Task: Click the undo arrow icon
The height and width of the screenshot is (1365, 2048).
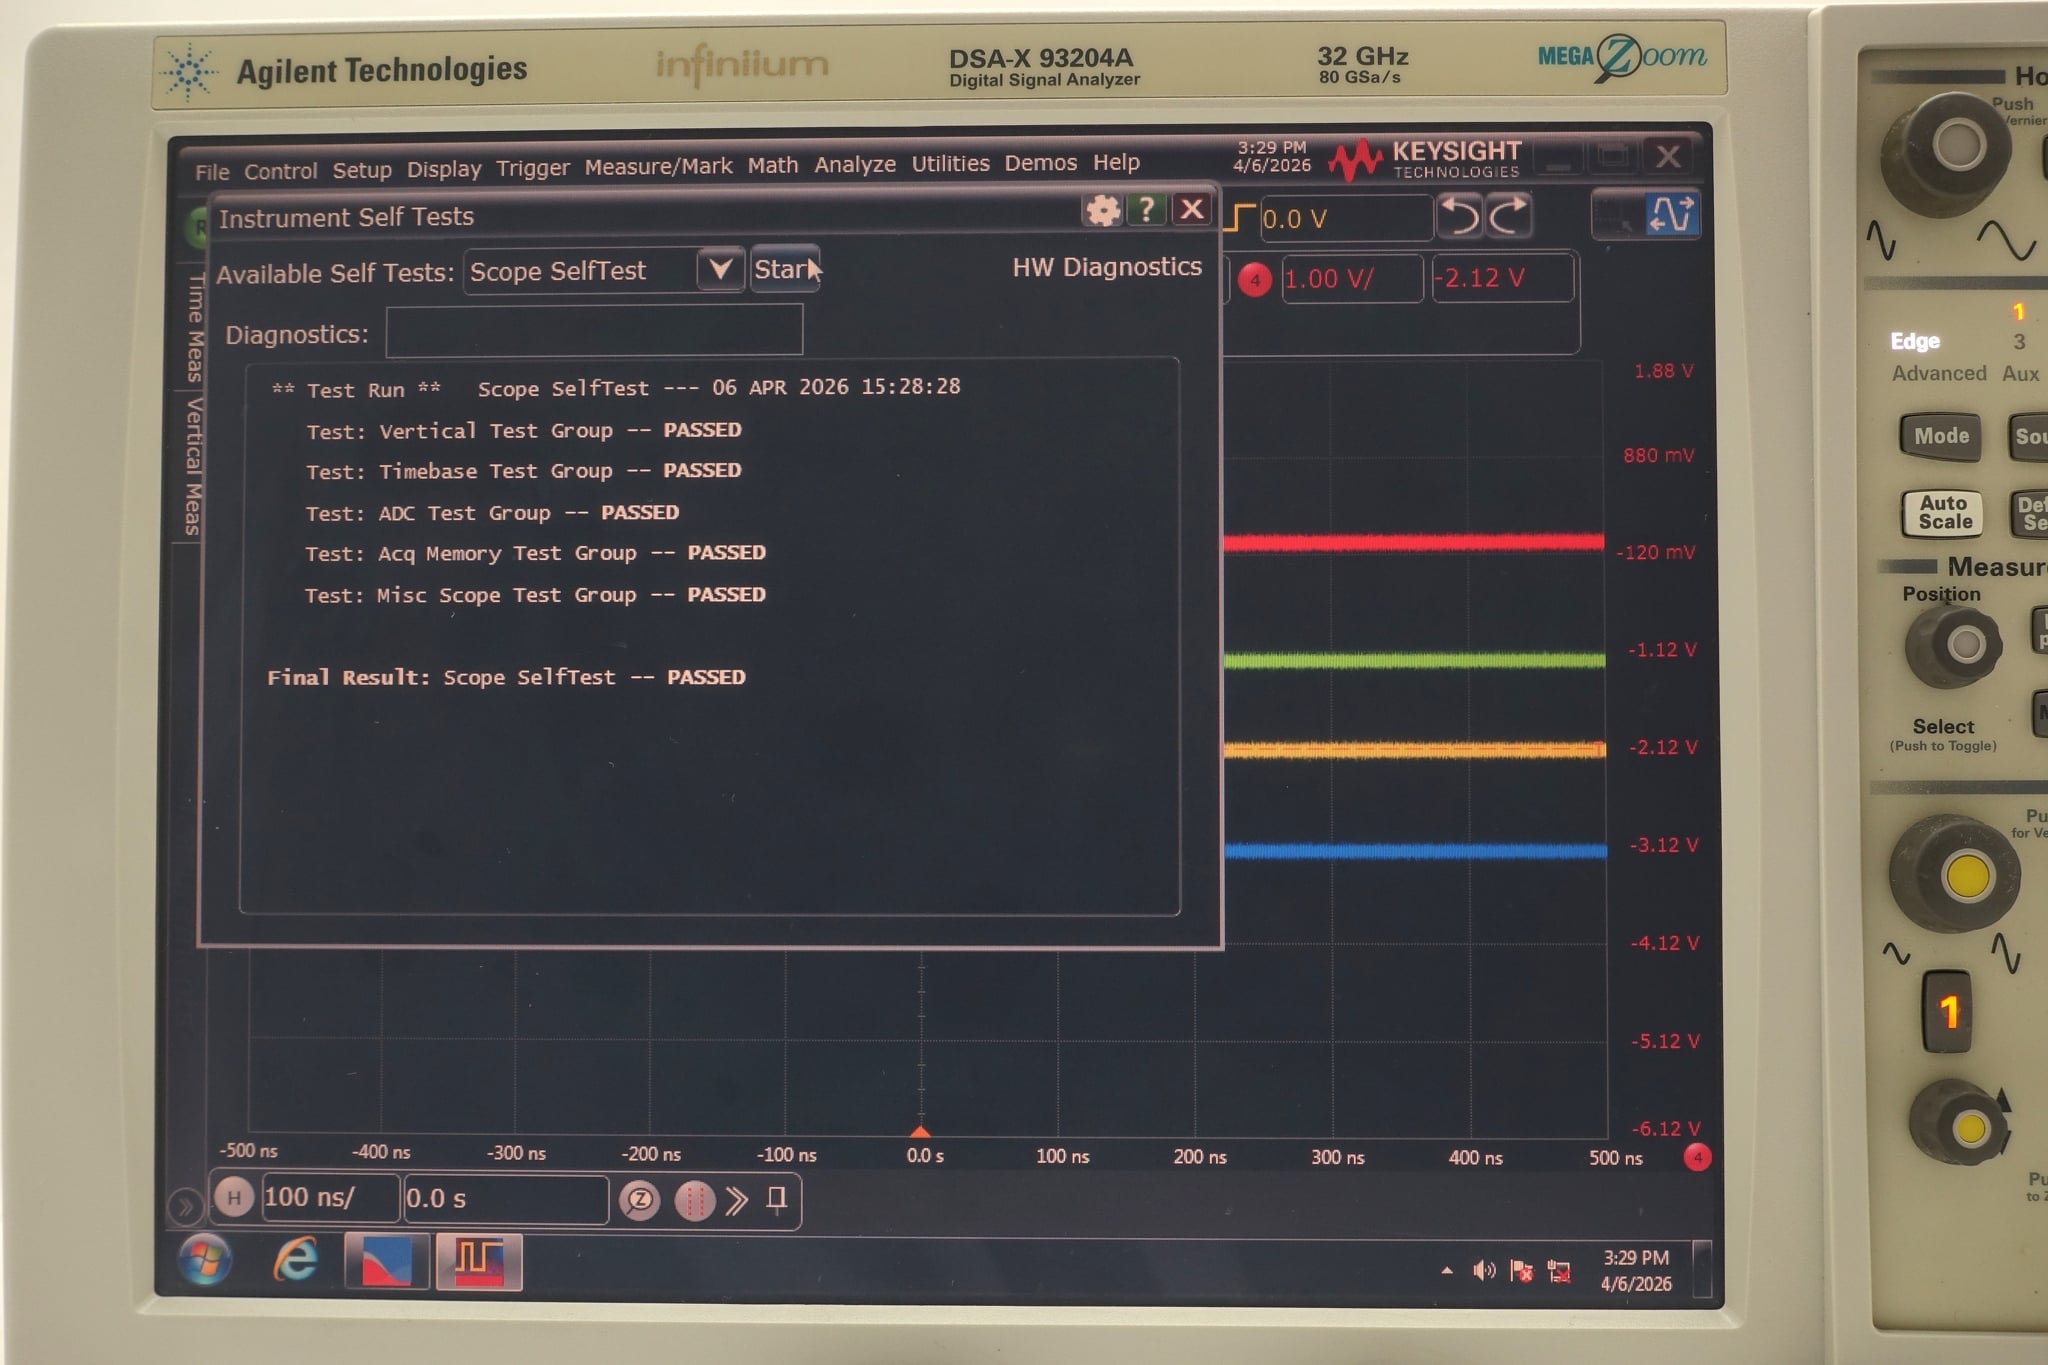Action: click(x=1460, y=216)
